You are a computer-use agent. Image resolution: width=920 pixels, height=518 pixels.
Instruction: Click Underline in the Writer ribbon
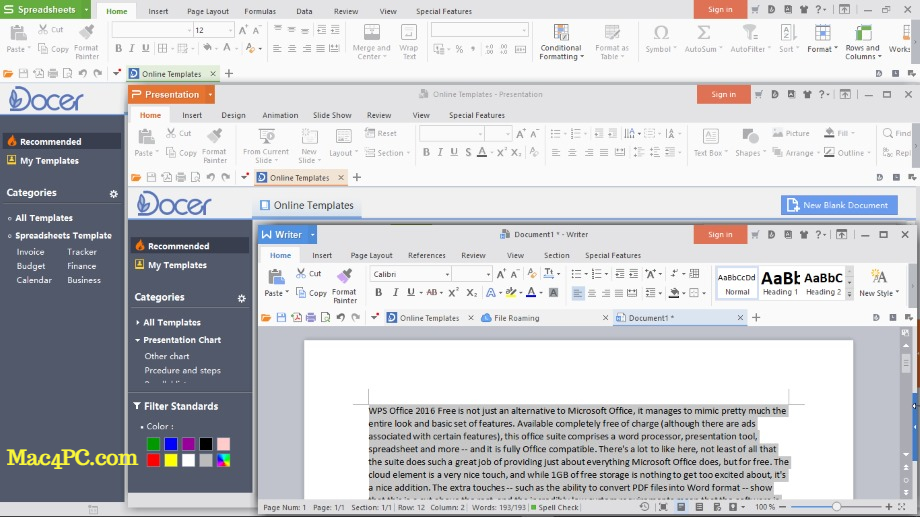click(x=411, y=292)
